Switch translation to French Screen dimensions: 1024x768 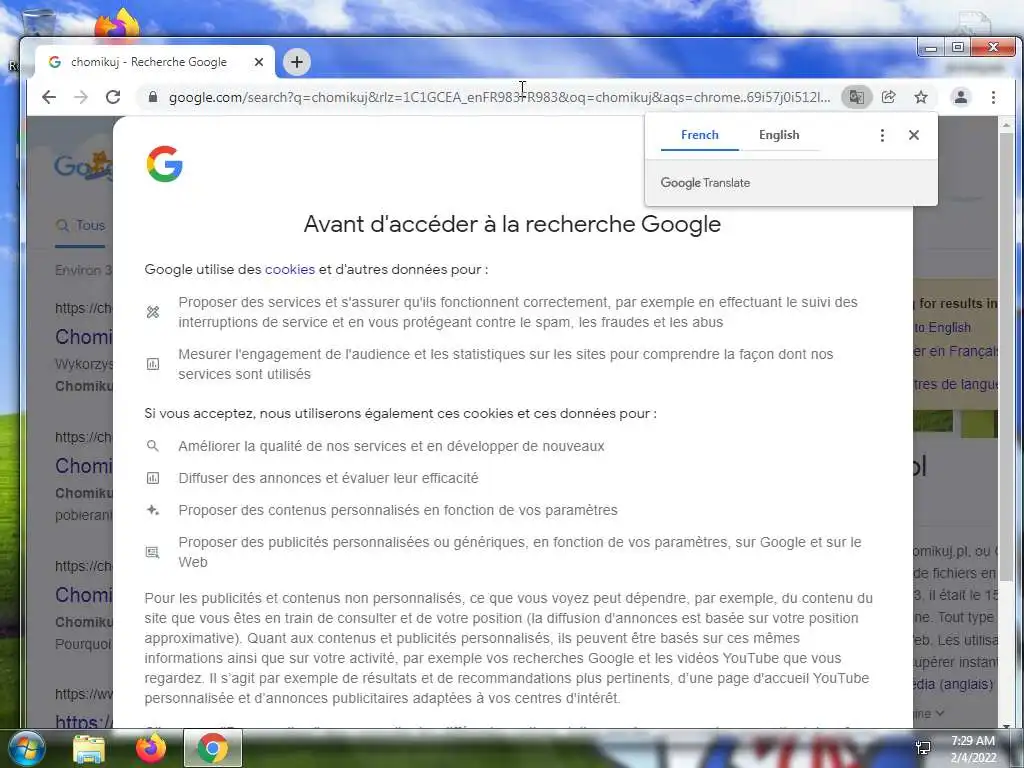[699, 135]
